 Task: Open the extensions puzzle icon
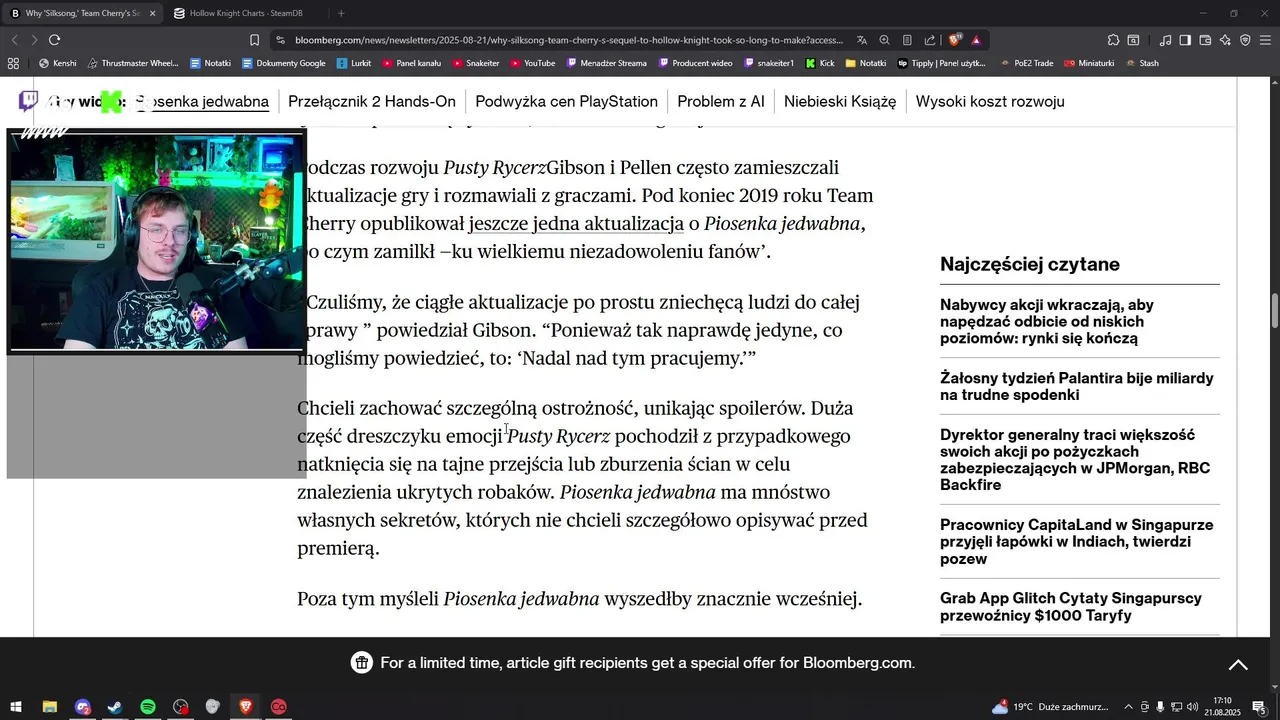[1113, 40]
